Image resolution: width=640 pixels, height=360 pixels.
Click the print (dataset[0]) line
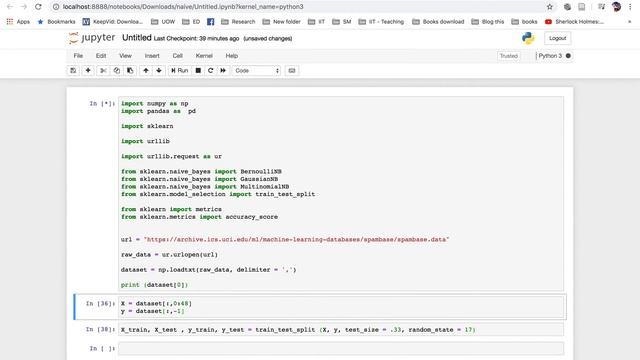click(154, 285)
